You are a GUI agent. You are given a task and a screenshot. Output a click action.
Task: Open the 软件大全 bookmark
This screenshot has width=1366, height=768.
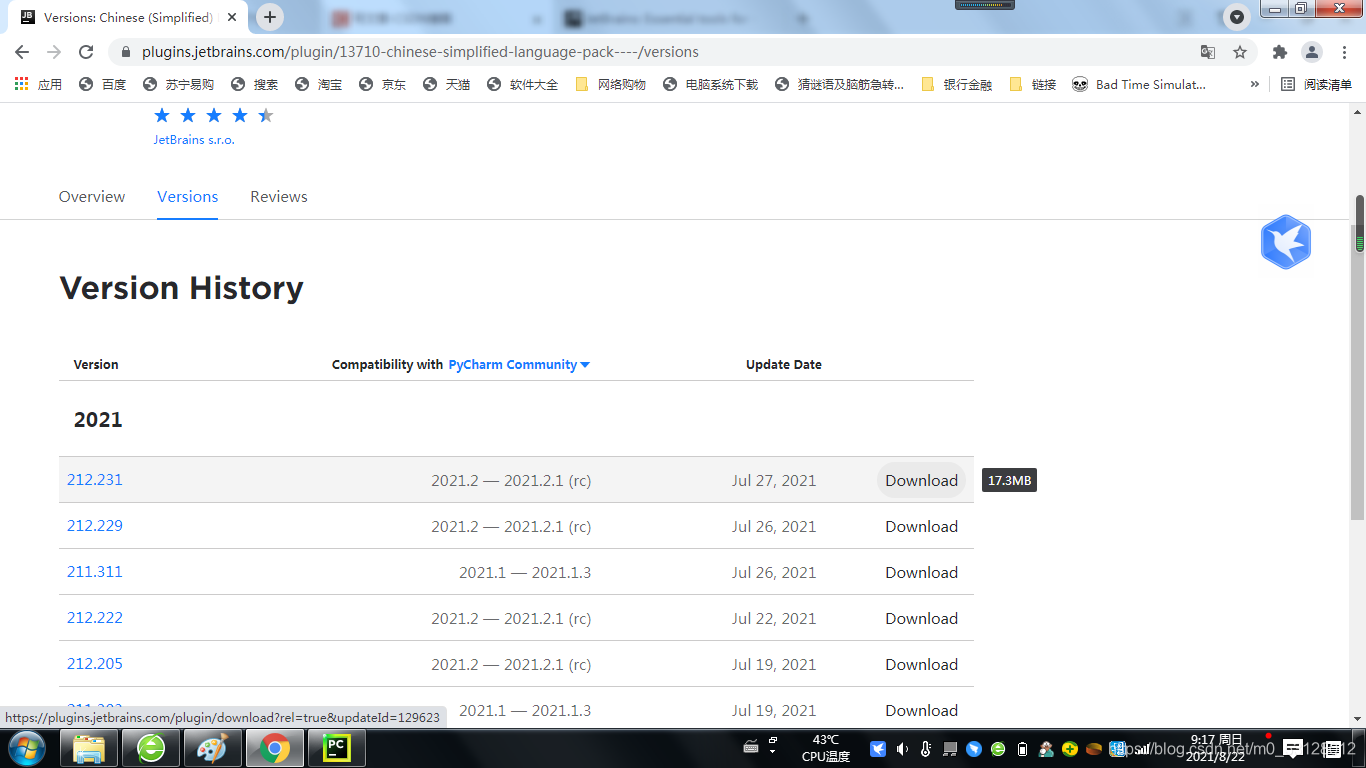[x=522, y=85]
